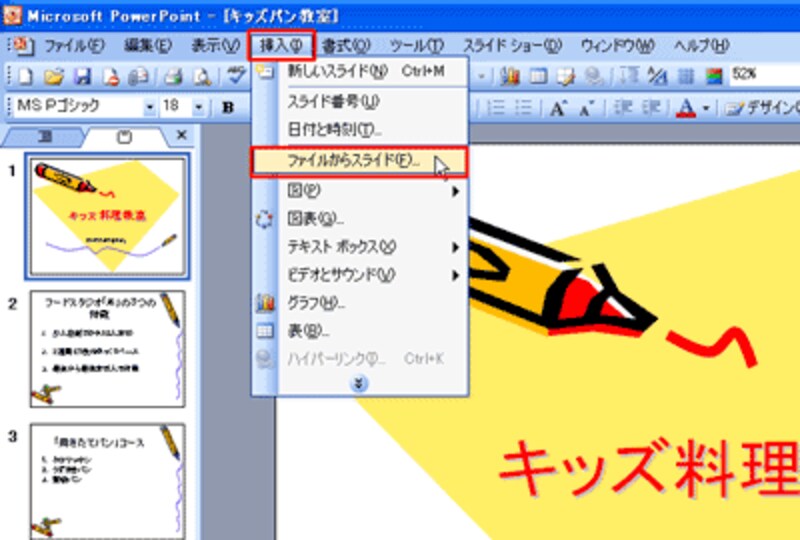The height and width of the screenshot is (540, 800).
Task: Run the spell check ABC icon
Action: tap(236, 76)
